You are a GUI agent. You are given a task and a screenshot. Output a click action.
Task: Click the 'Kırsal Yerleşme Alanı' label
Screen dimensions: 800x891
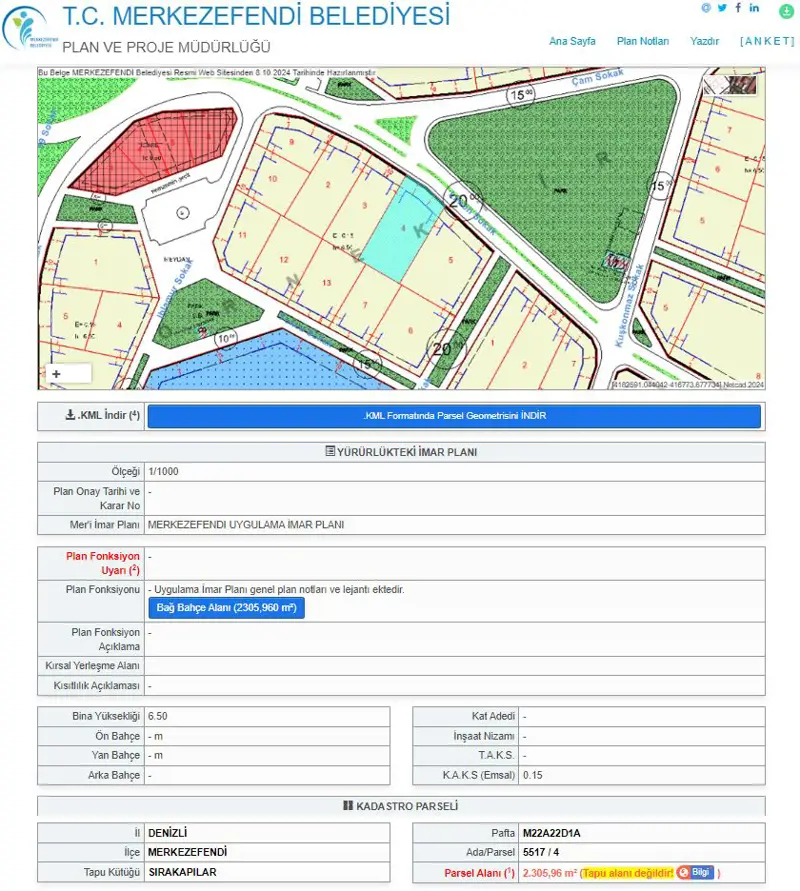tap(92, 665)
